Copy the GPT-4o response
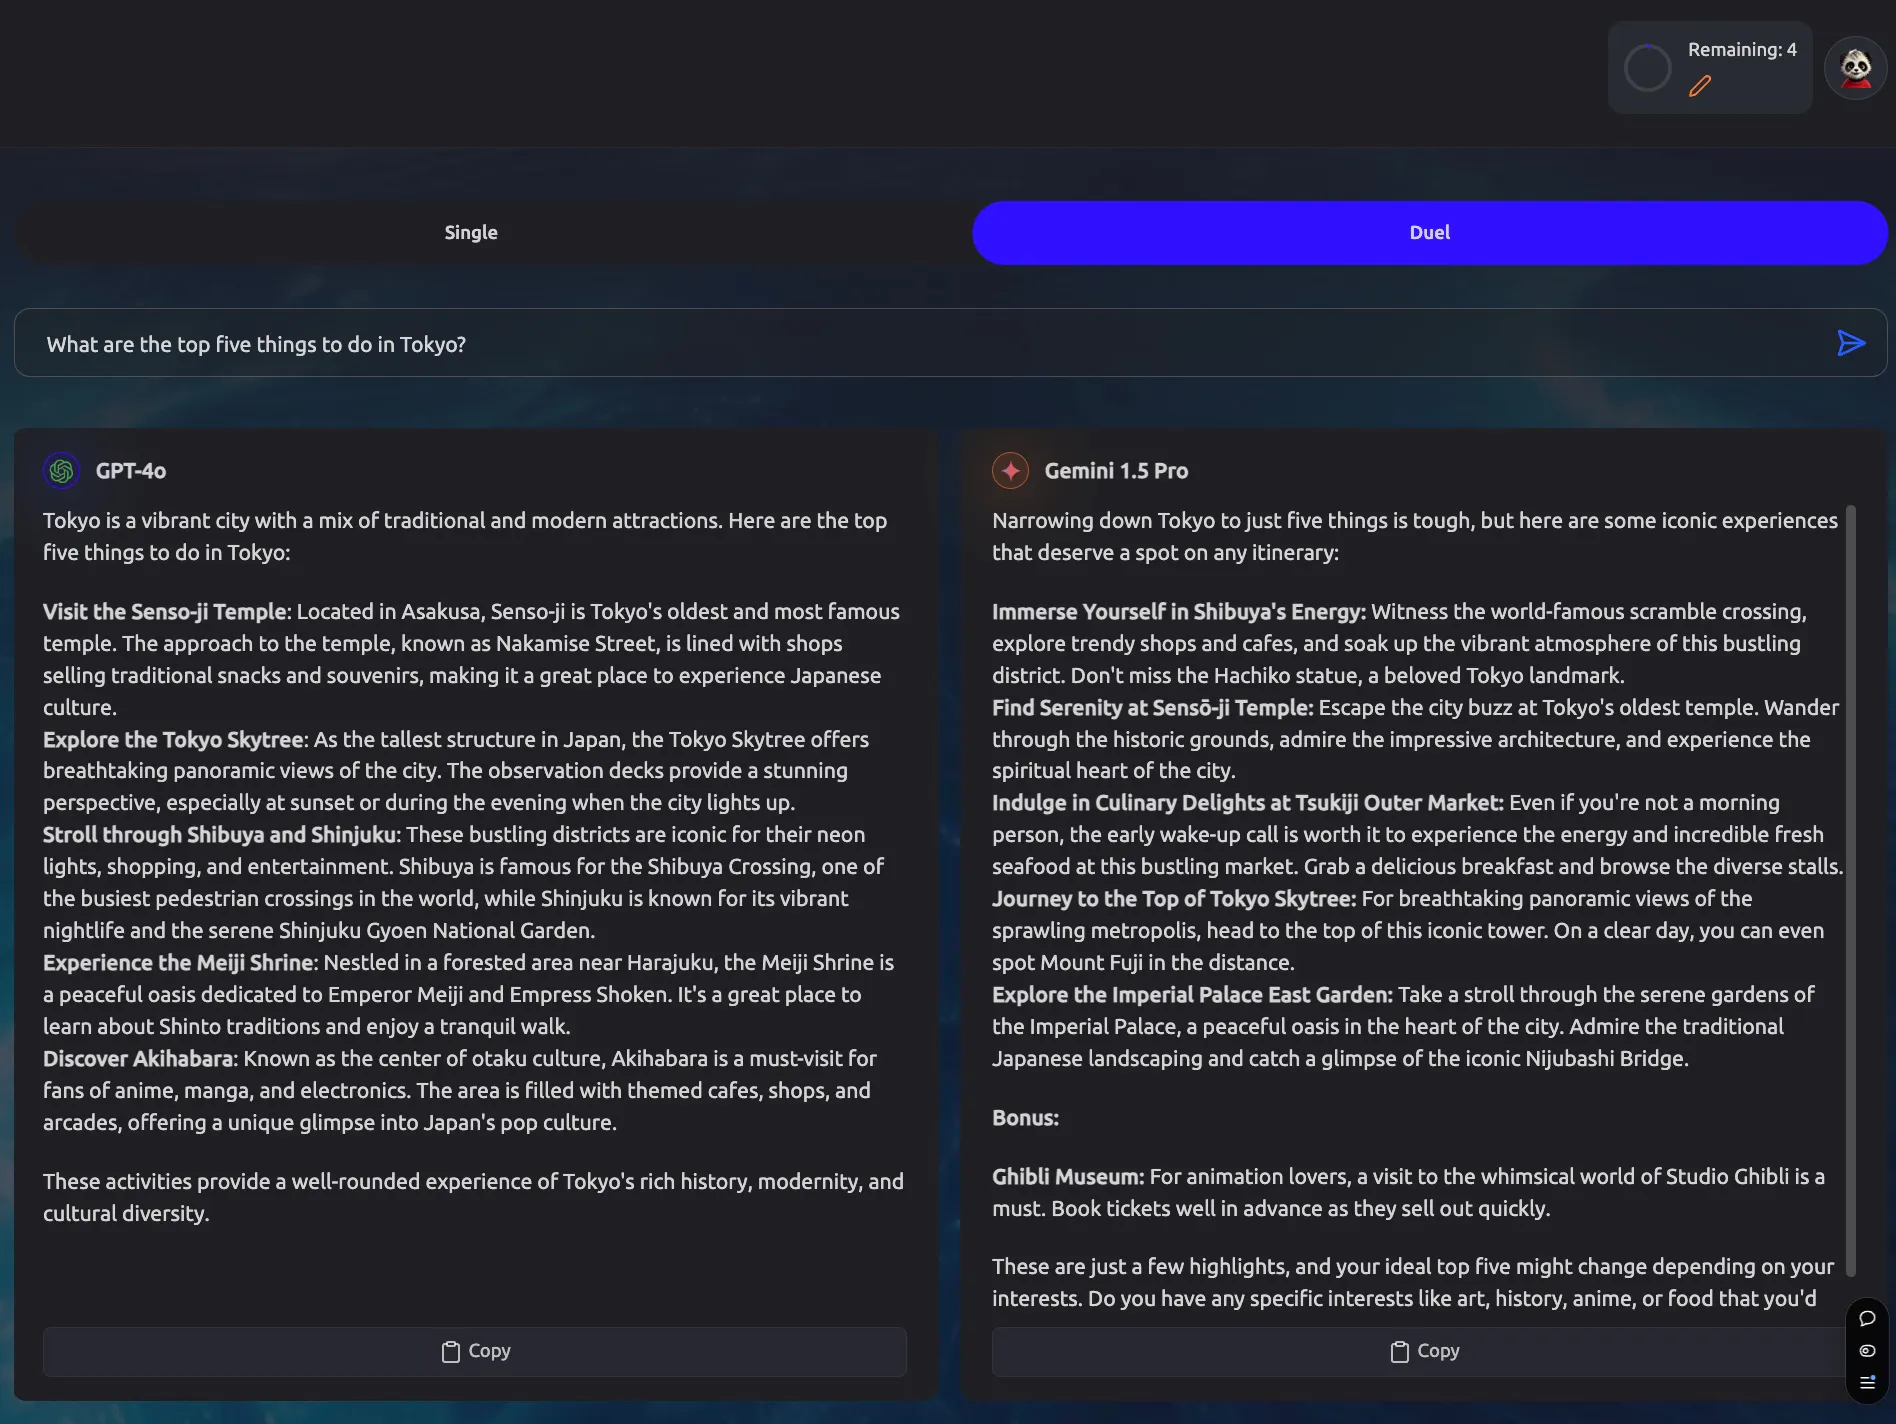Image resolution: width=1896 pixels, height=1424 pixels. pos(475,1351)
